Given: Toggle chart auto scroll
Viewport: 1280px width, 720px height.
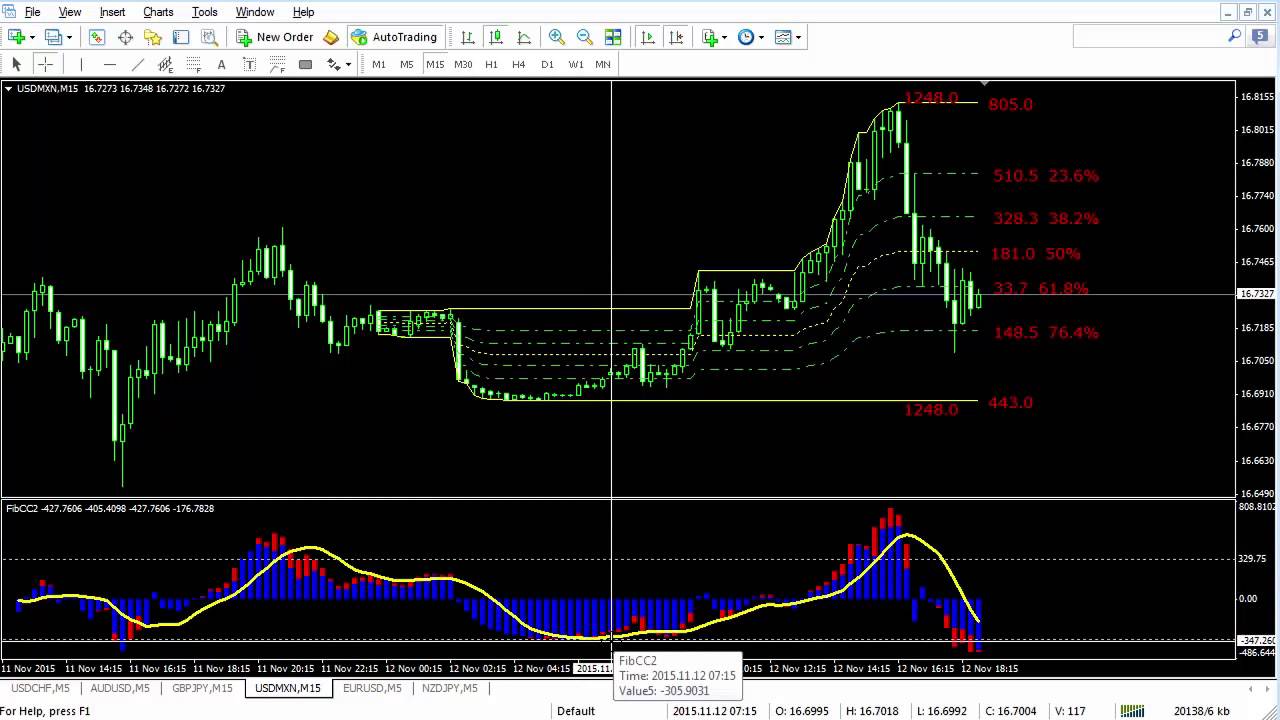Looking at the screenshot, I should click(x=648, y=37).
